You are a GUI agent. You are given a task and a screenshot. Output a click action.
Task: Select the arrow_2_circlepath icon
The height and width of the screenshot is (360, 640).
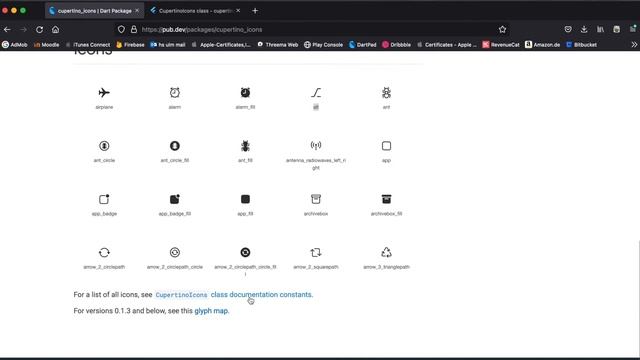point(104,252)
